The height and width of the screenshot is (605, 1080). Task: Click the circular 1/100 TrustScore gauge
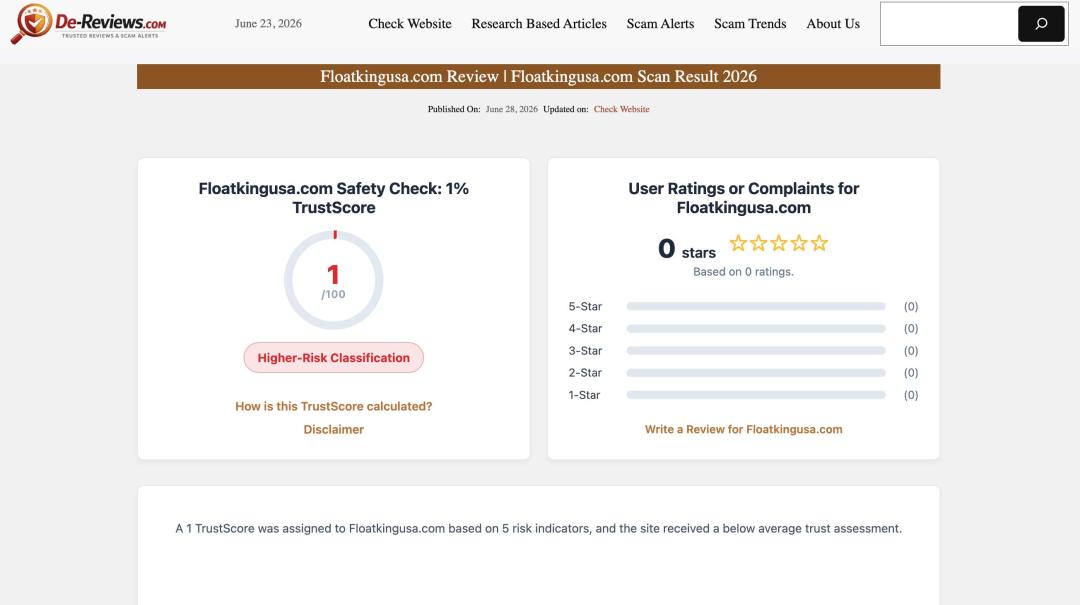click(333, 280)
